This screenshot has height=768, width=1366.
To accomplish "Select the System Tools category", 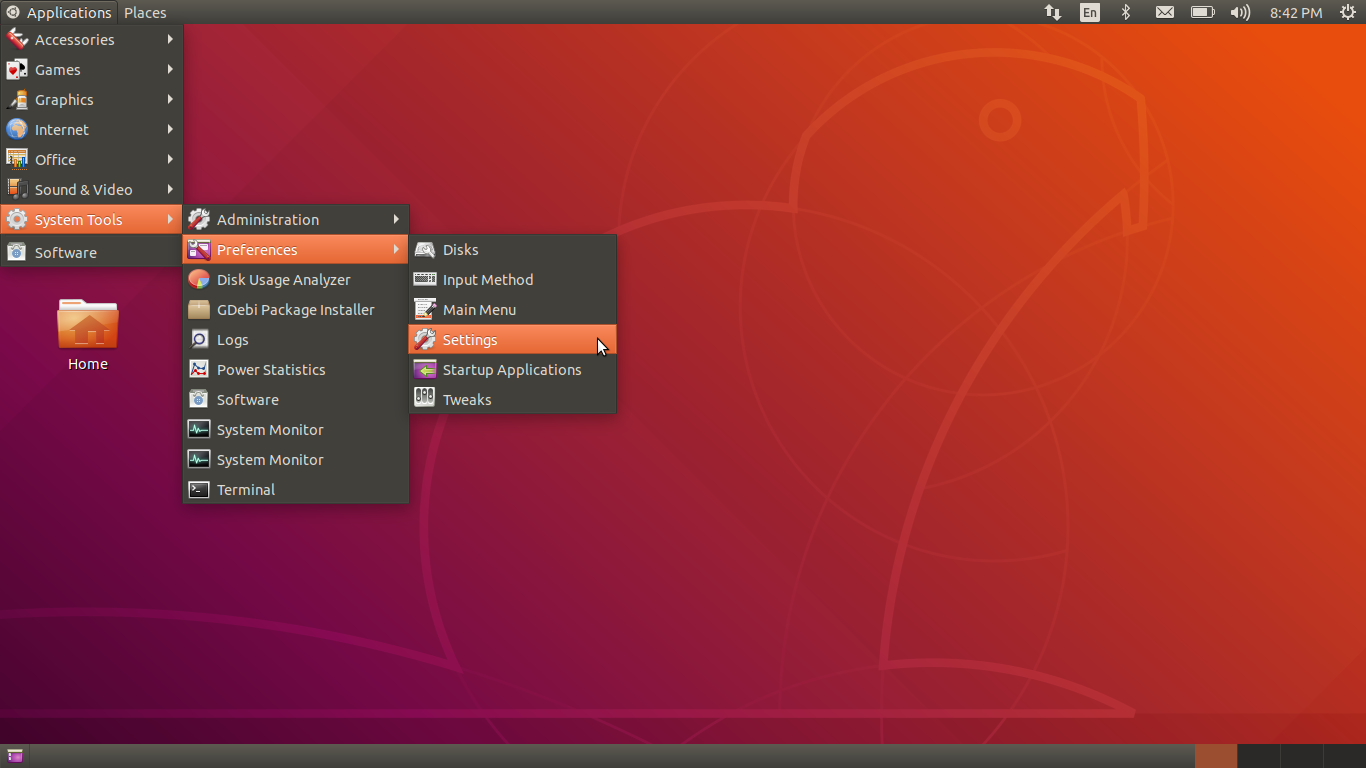I will click(91, 220).
